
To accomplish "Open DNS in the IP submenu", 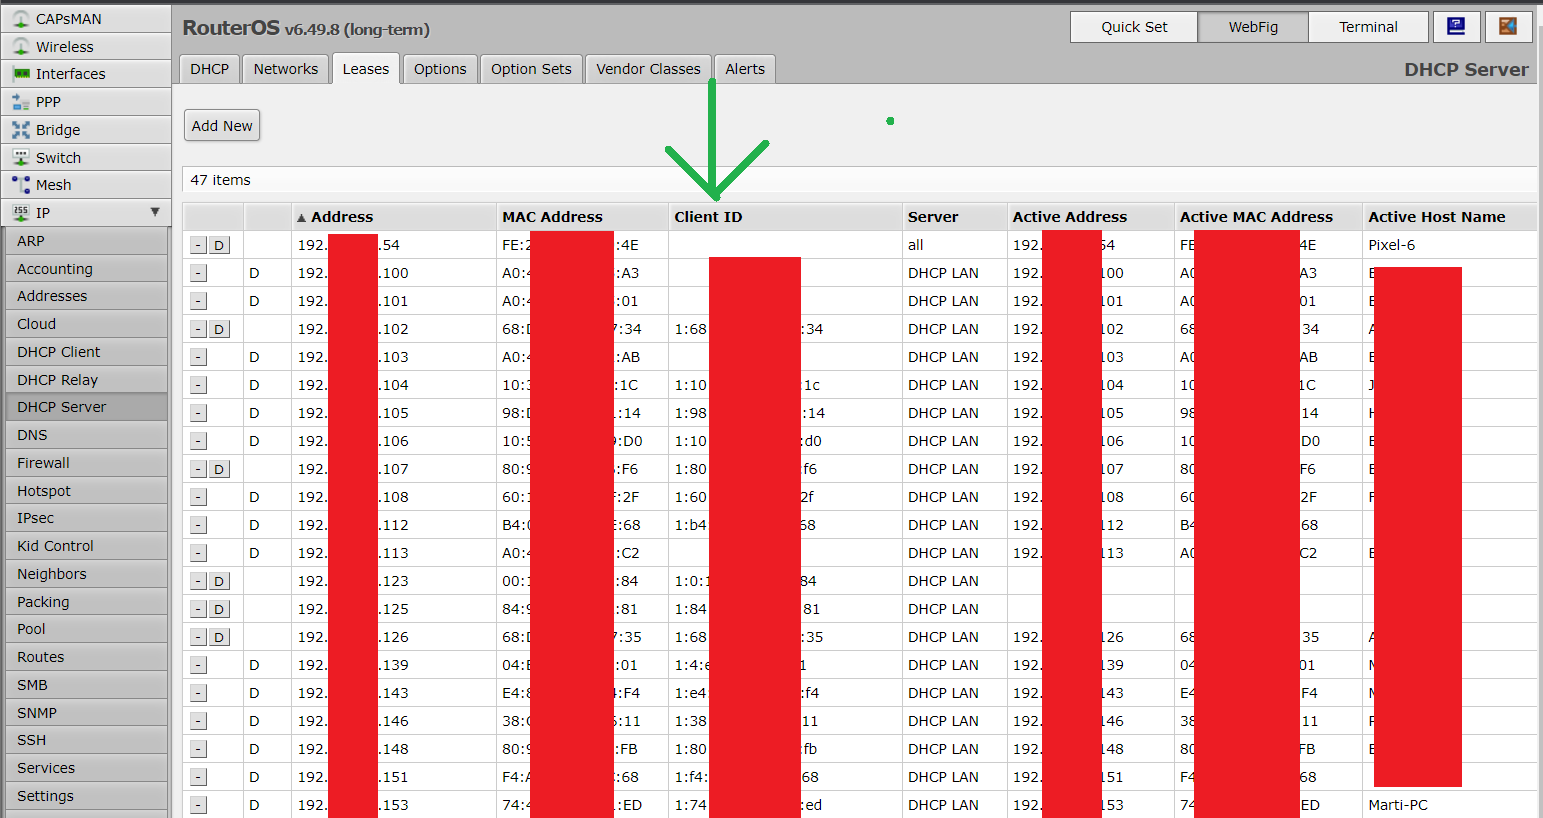I will coord(87,435).
